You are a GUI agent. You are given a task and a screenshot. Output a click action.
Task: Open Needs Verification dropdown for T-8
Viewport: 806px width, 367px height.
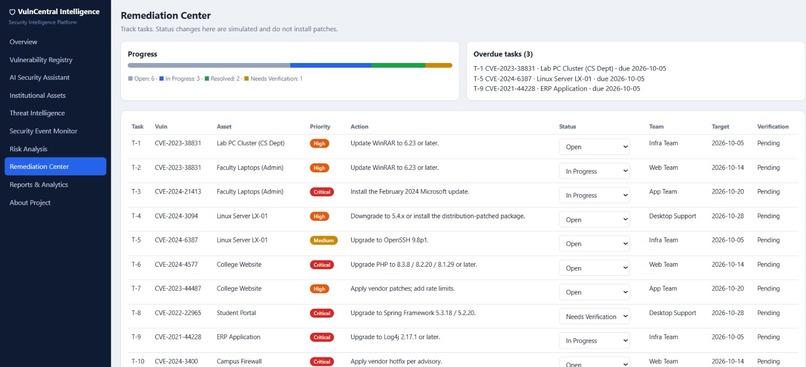point(595,317)
